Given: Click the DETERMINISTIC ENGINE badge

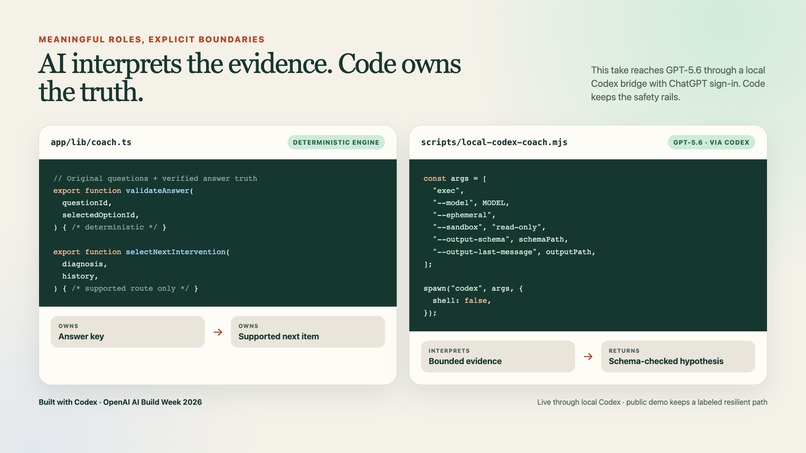Looking at the screenshot, I should tap(336, 142).
